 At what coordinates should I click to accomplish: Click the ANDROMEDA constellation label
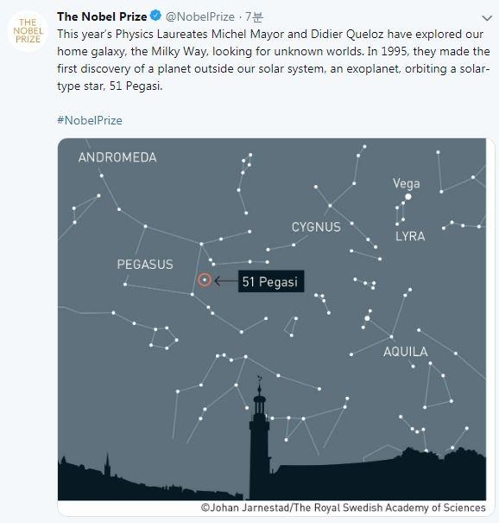point(117,157)
